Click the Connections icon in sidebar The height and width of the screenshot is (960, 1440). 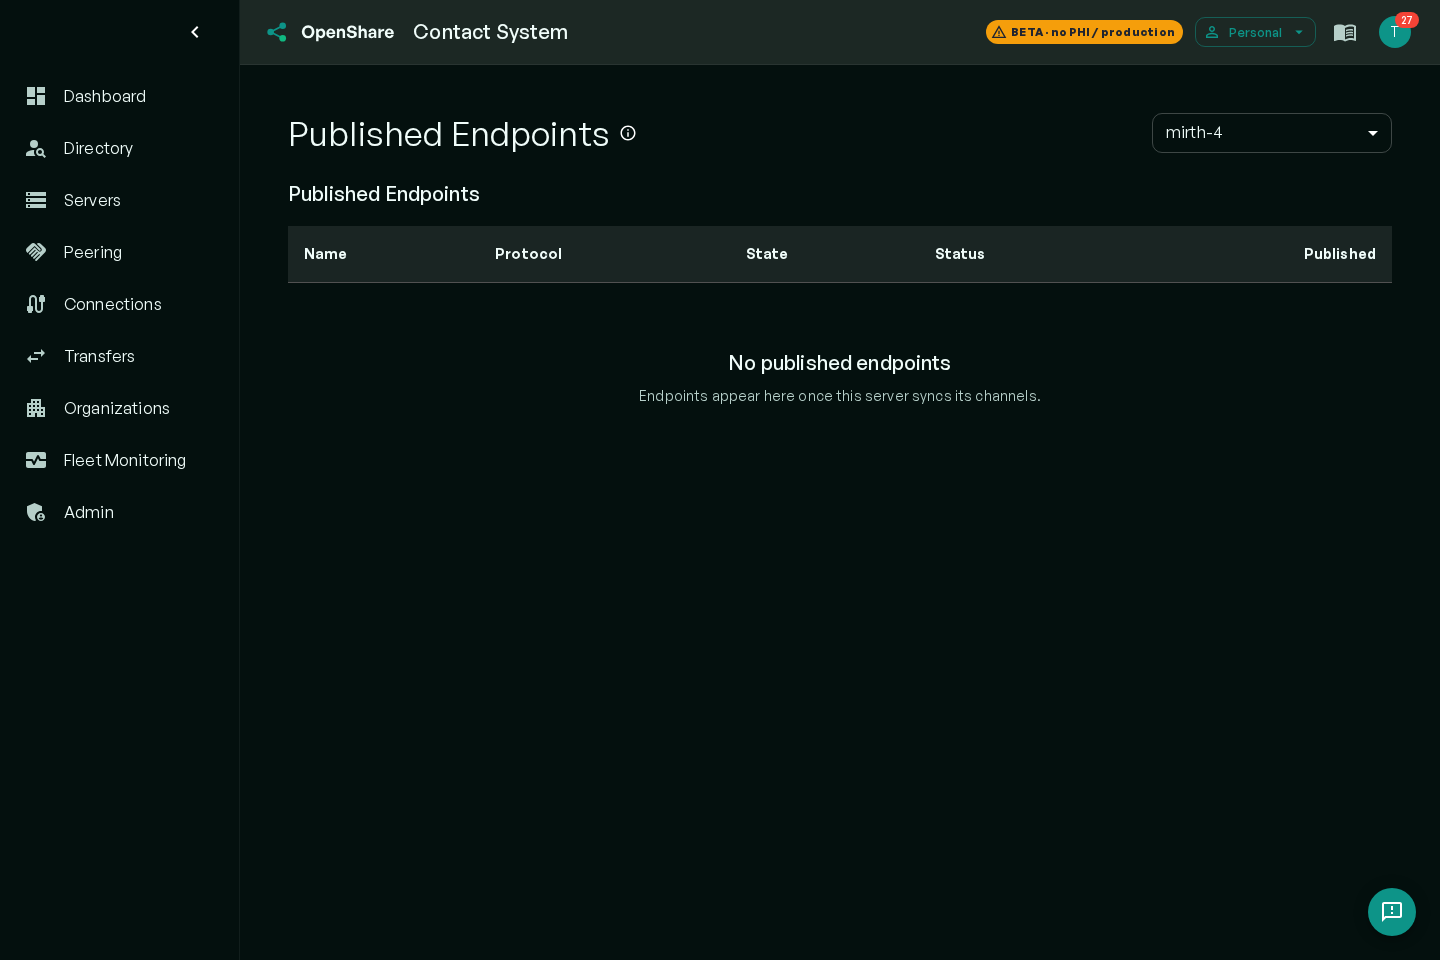click(36, 304)
